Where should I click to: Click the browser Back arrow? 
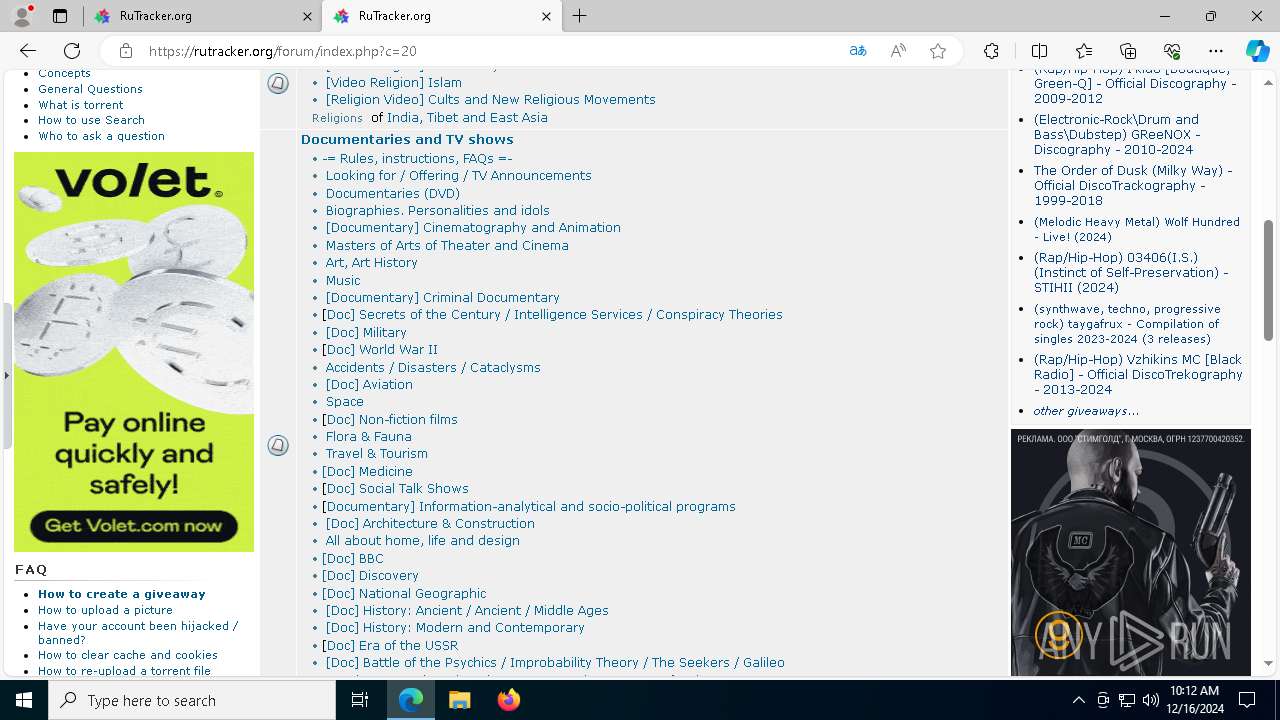pos(28,51)
